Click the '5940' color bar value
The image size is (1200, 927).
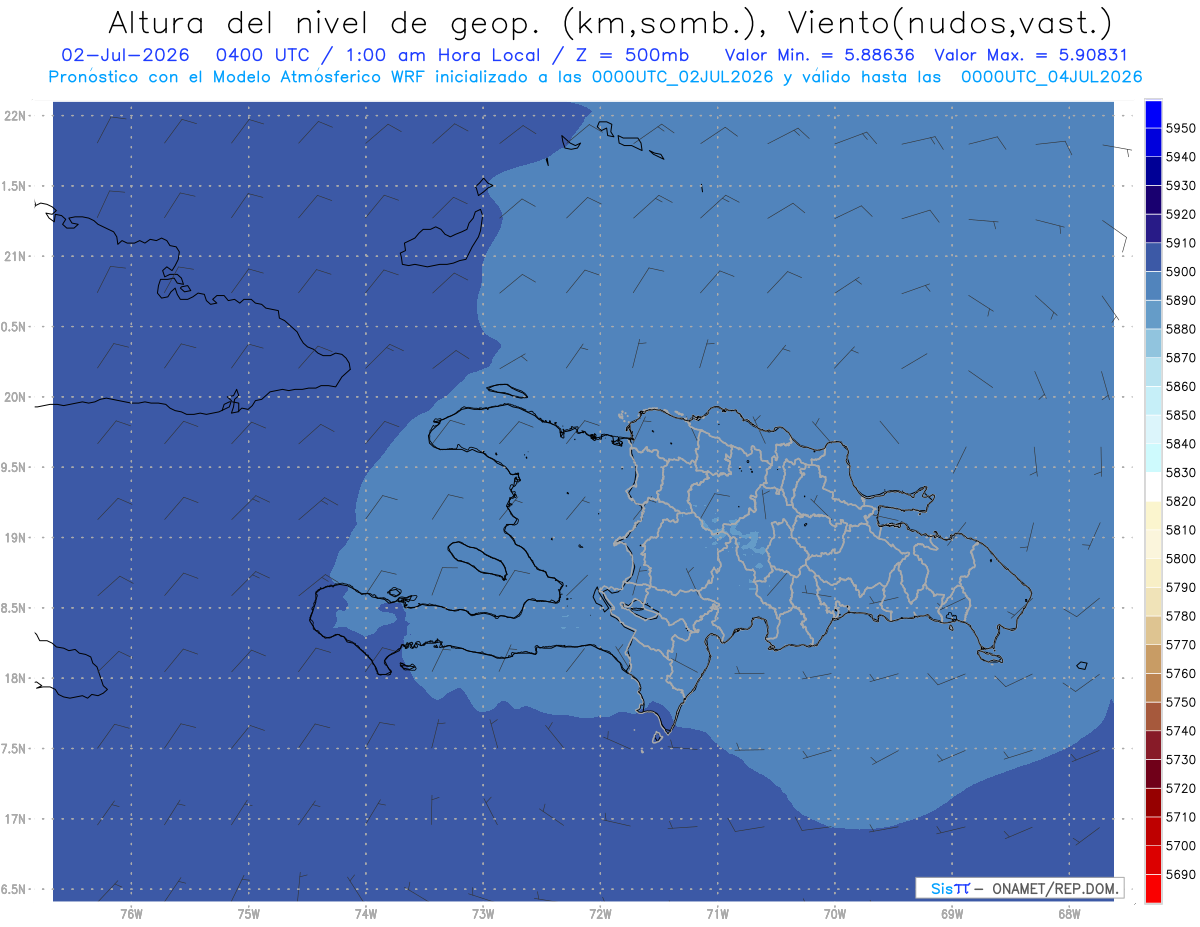1180,157
